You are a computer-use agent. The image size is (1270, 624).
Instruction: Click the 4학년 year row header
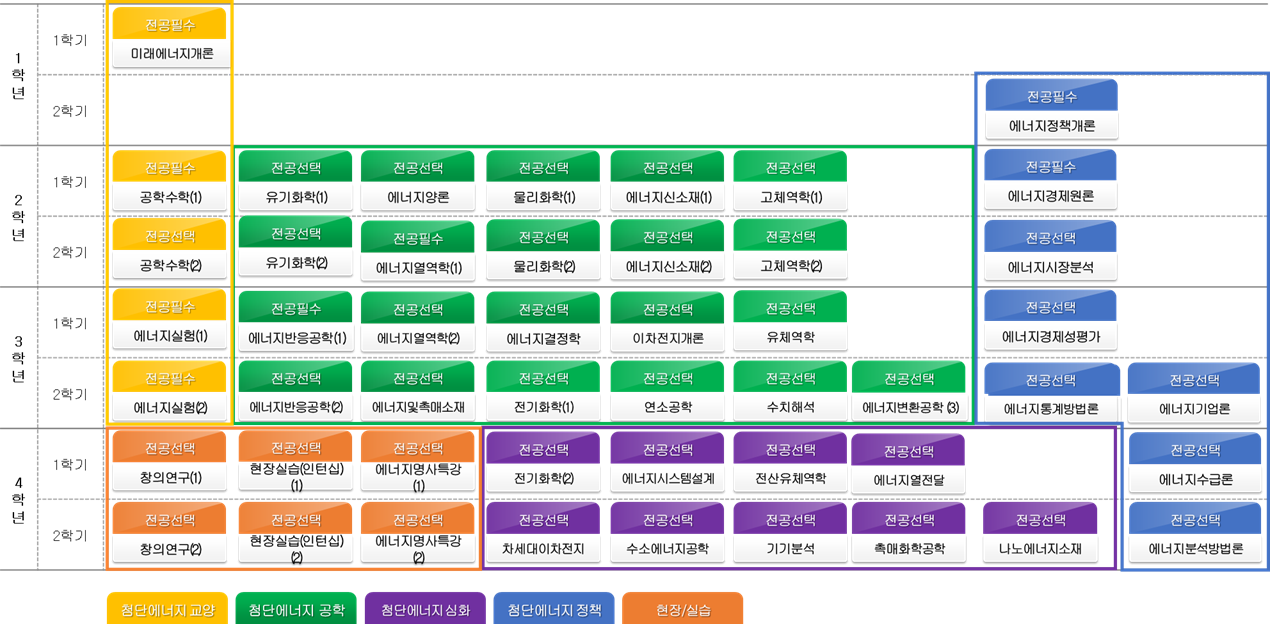click(18, 499)
